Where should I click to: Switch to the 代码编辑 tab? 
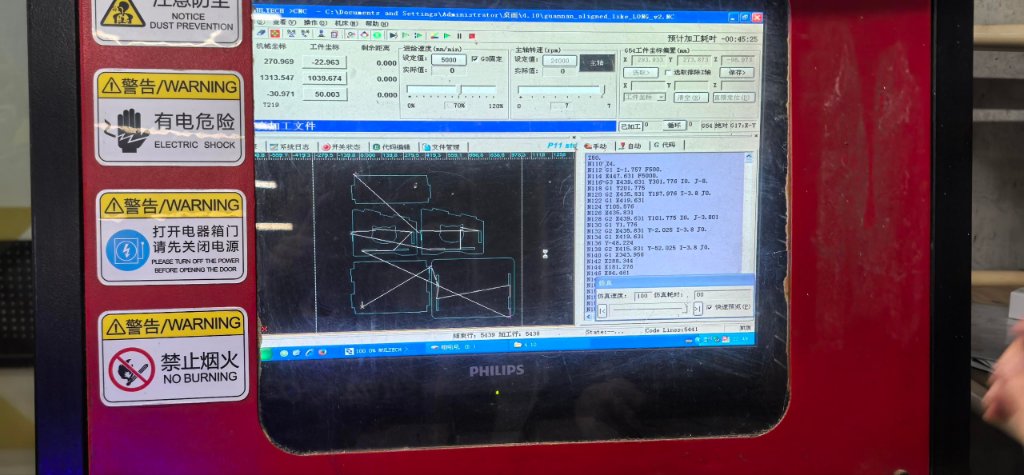tap(392, 147)
